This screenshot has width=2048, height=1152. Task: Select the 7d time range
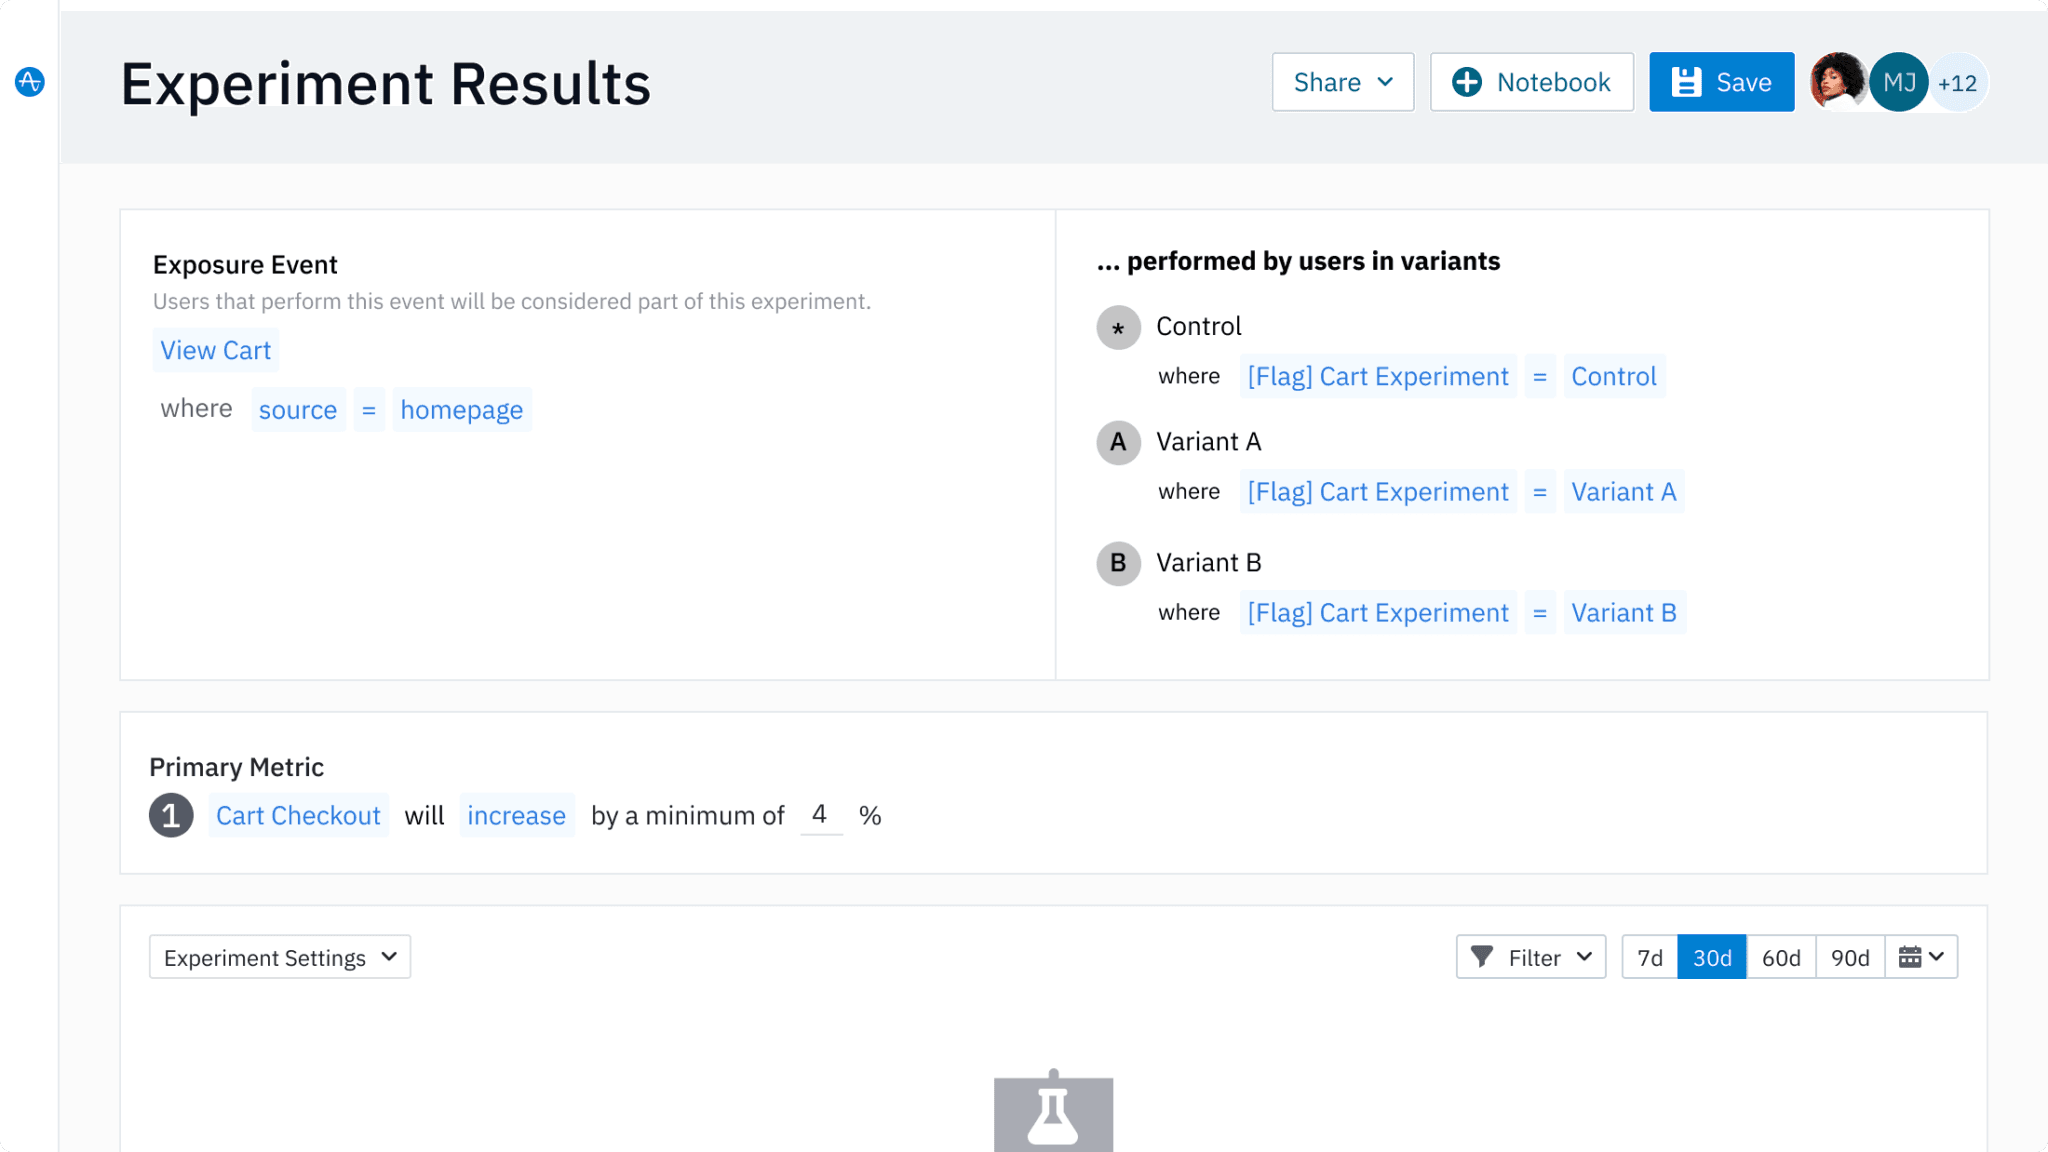1649,957
